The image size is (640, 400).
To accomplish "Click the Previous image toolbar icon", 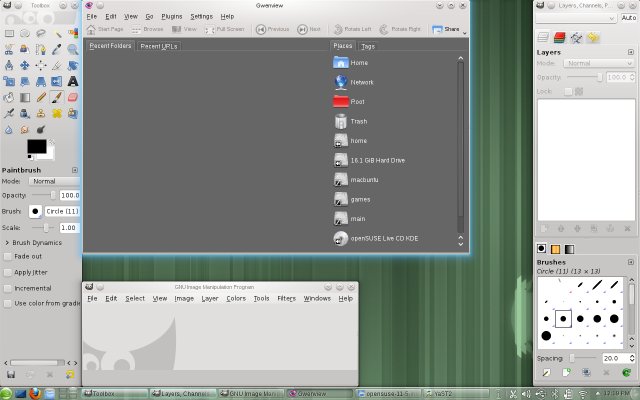I will [270, 29].
